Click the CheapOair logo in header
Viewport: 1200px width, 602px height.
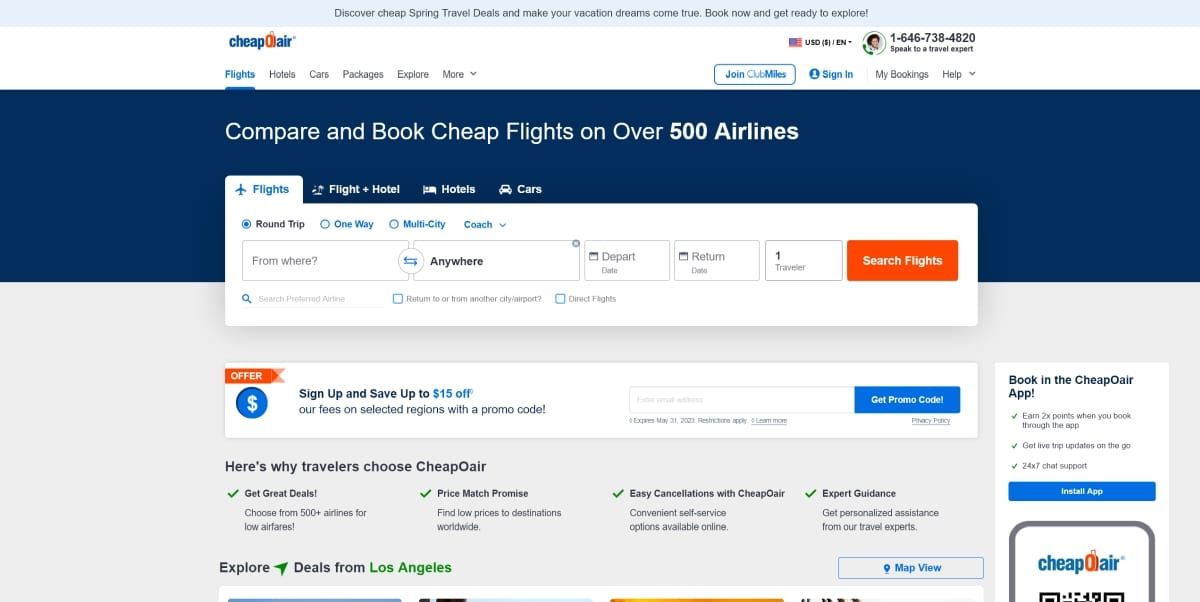[x=262, y=42]
